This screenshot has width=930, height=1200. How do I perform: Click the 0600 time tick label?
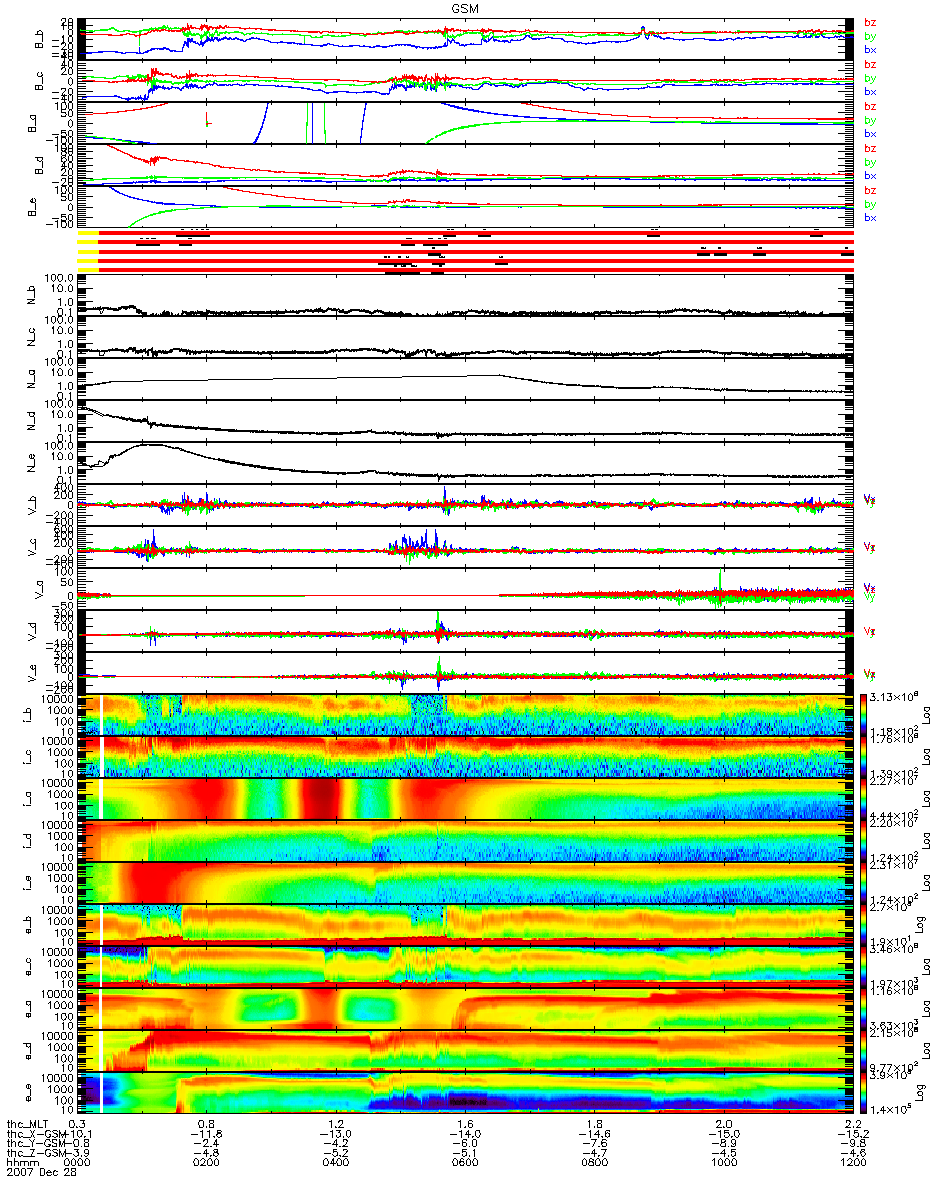[x=466, y=1163]
